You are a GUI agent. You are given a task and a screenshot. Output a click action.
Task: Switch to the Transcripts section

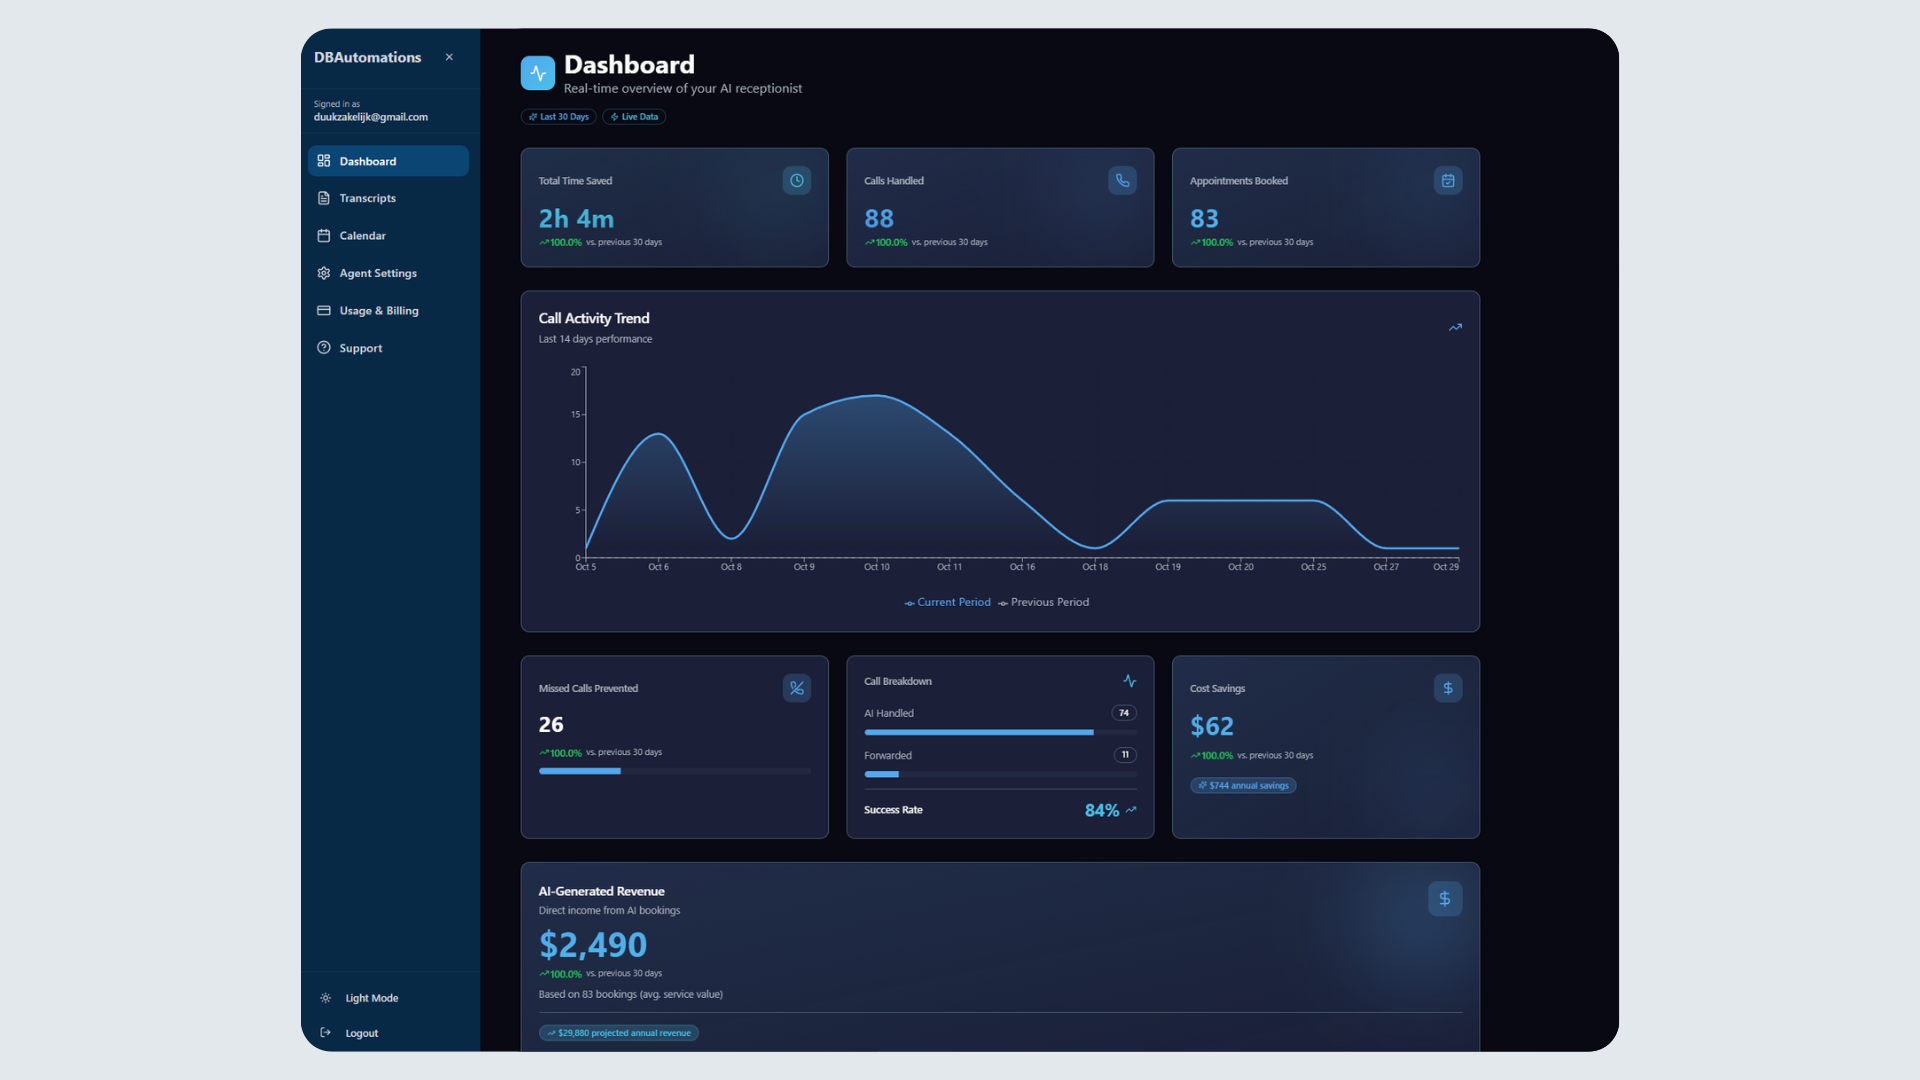click(x=367, y=198)
